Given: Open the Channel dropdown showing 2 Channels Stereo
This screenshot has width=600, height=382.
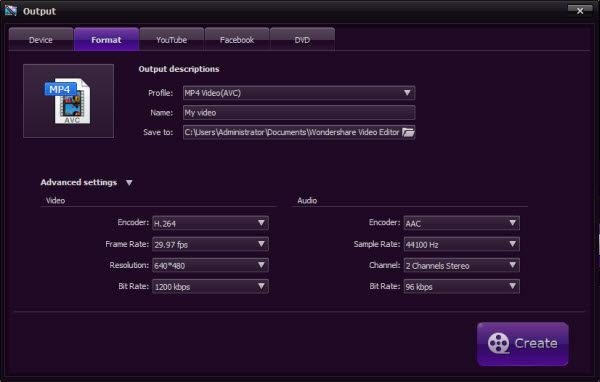Looking at the screenshot, I should click(x=461, y=265).
